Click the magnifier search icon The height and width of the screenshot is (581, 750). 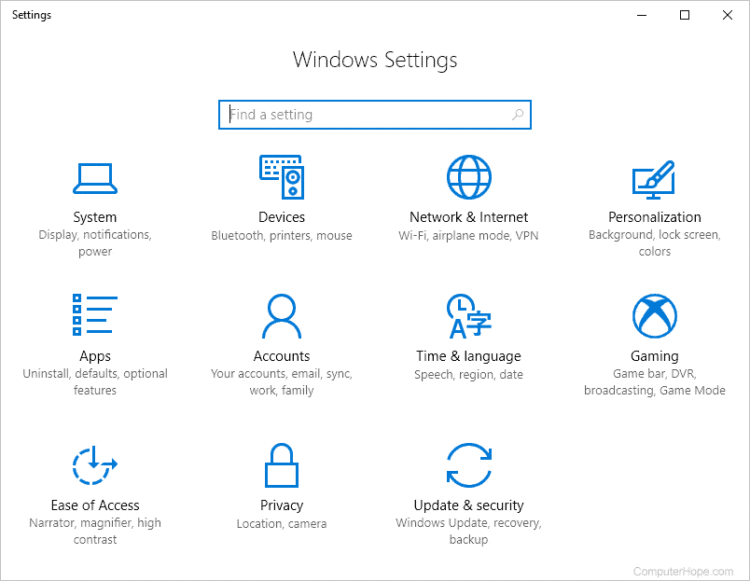(x=518, y=114)
